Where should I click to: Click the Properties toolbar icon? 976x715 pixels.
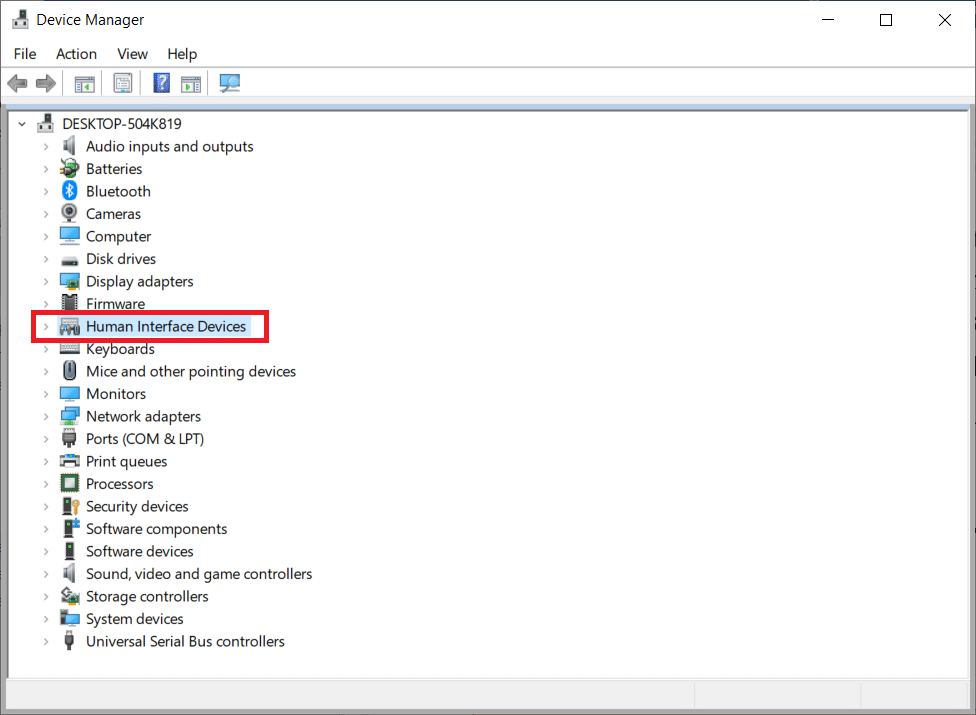click(123, 84)
